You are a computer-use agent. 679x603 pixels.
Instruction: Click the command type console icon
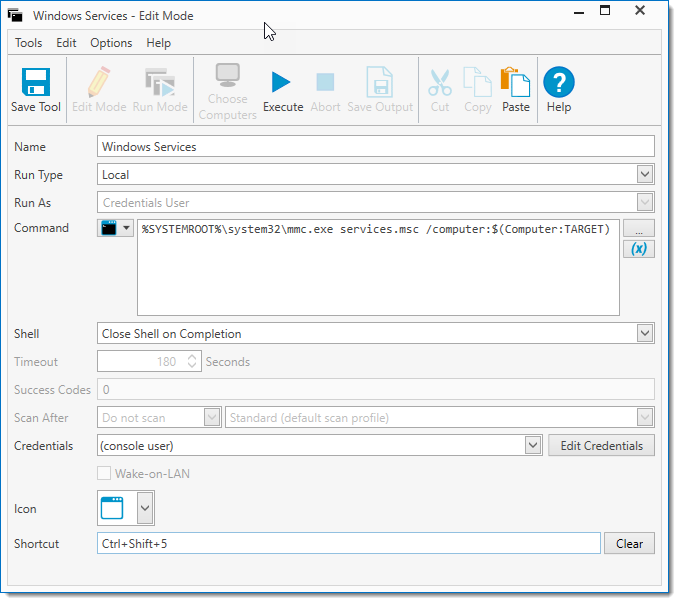[x=108, y=229]
